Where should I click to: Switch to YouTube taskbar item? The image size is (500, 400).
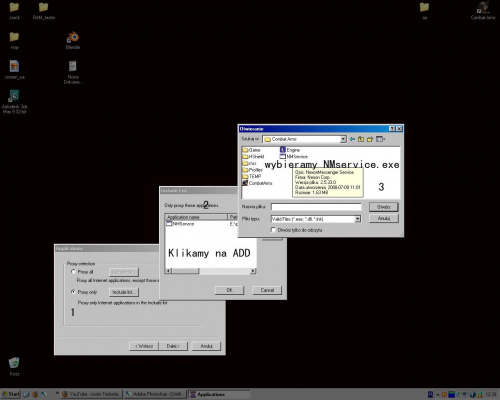pyautogui.click(x=92, y=394)
